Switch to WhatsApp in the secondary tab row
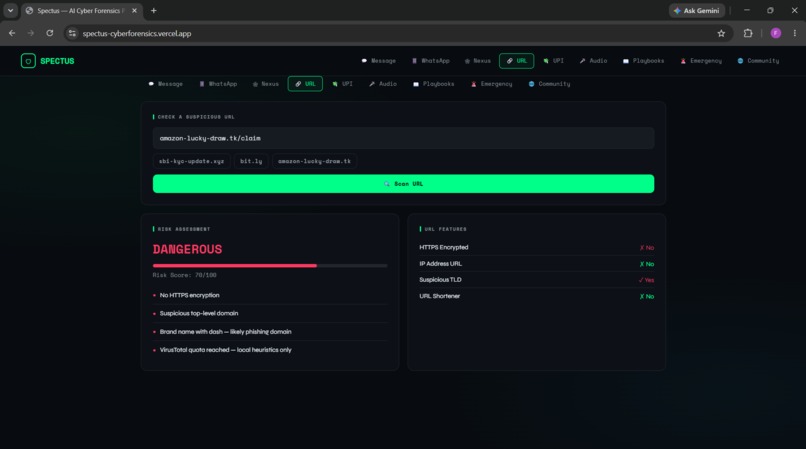 click(x=218, y=84)
